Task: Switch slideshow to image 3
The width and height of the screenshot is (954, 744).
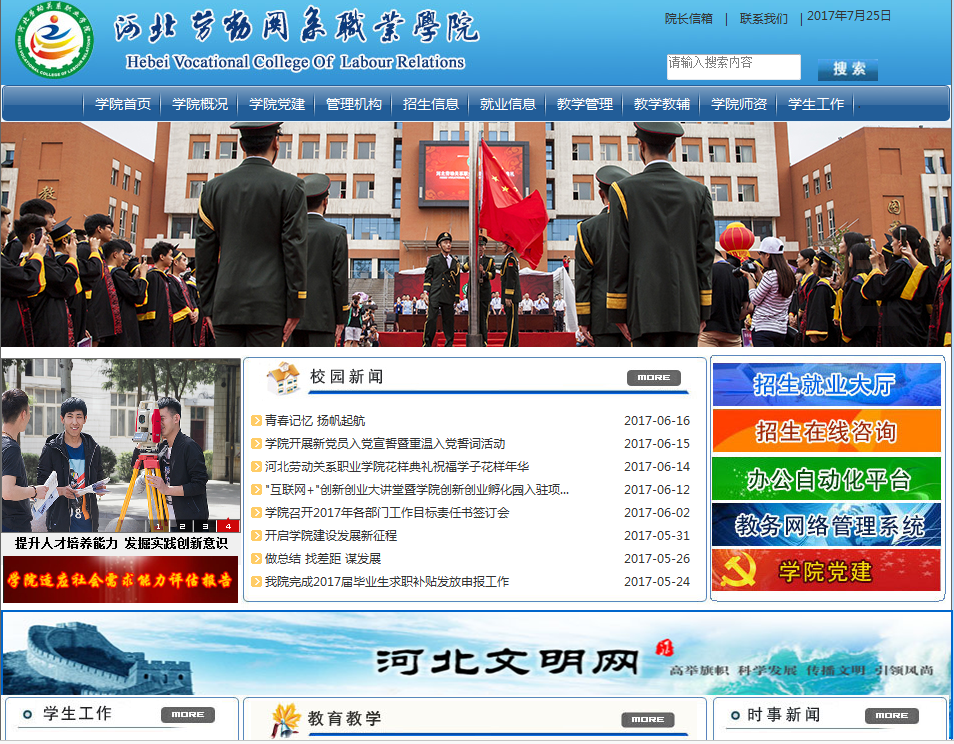Action: coord(204,526)
